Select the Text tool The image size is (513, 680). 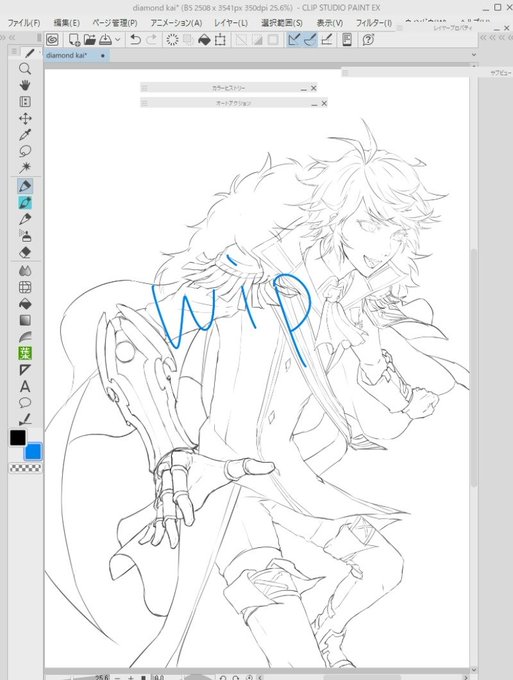pos(25,386)
